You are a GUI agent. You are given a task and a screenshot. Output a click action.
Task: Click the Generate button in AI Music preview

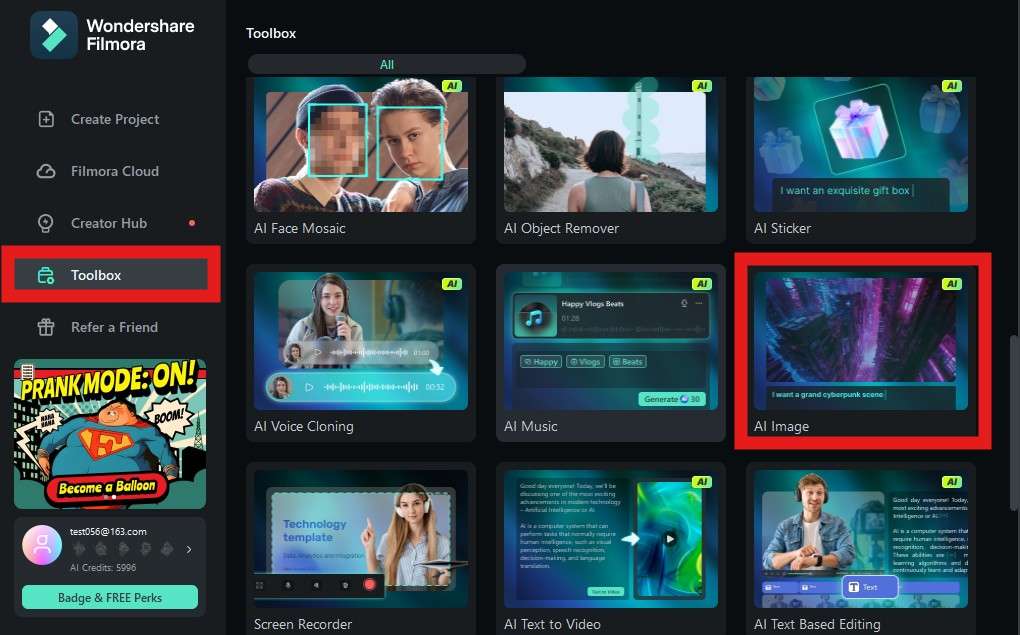[671, 399]
